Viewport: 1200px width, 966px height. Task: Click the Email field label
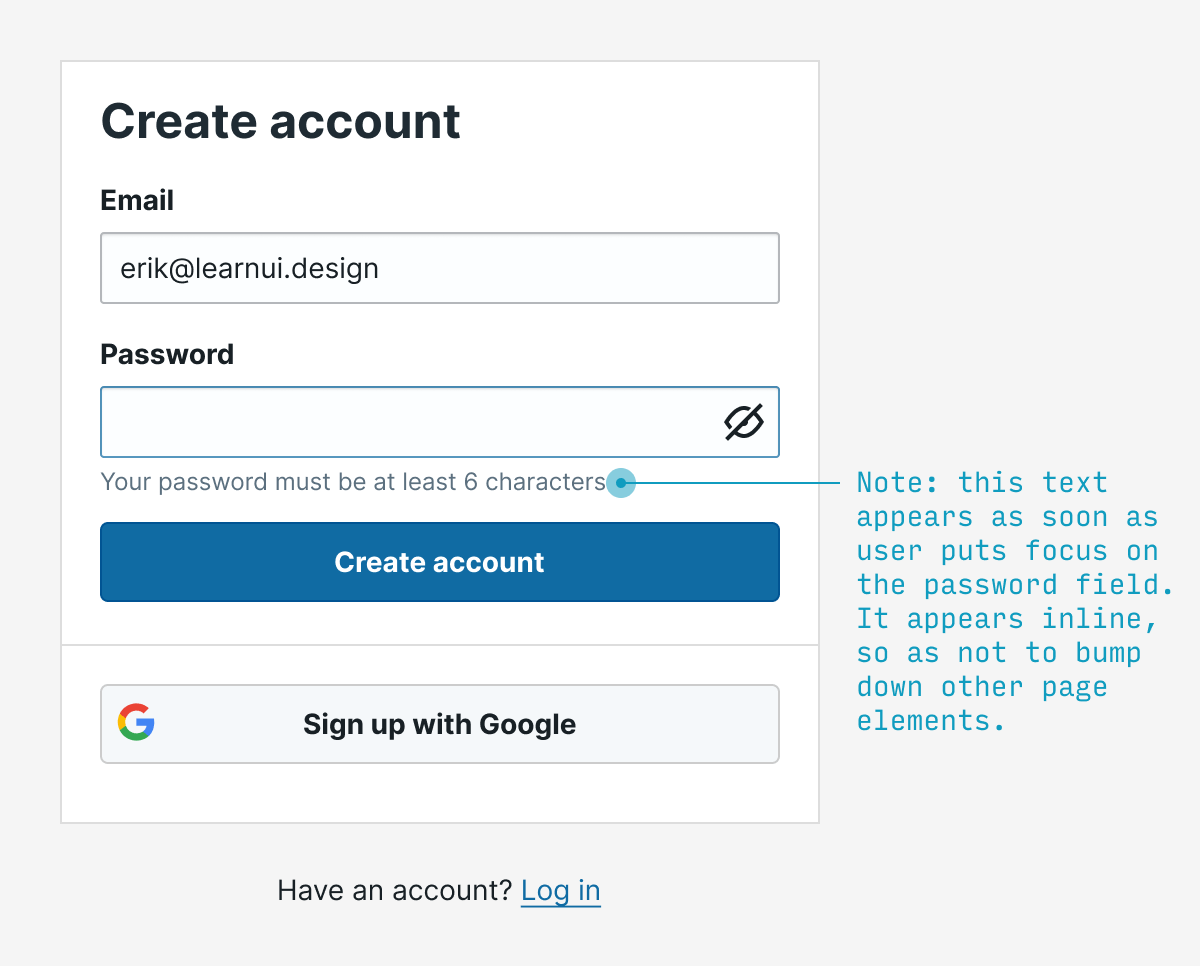coord(138,201)
